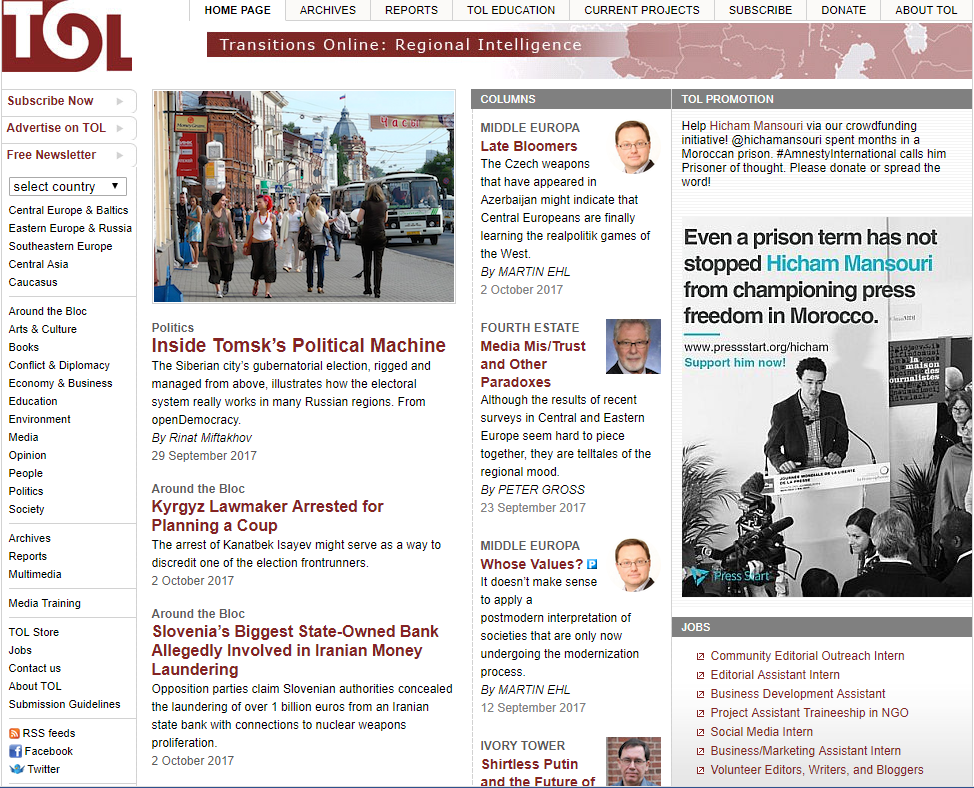This screenshot has width=974, height=788.
Task: Open the Opinion section
Action: (x=27, y=456)
